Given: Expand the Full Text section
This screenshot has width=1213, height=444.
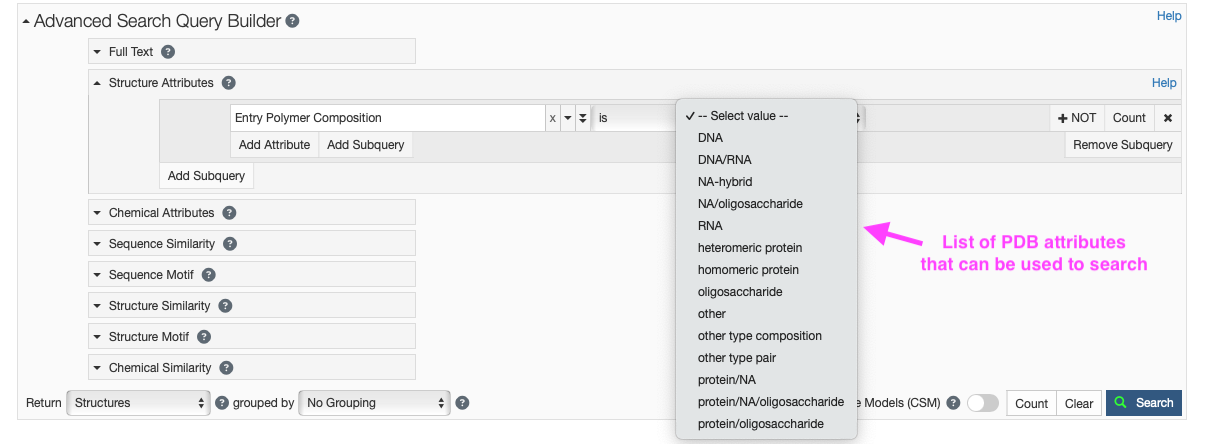Looking at the screenshot, I should point(97,52).
